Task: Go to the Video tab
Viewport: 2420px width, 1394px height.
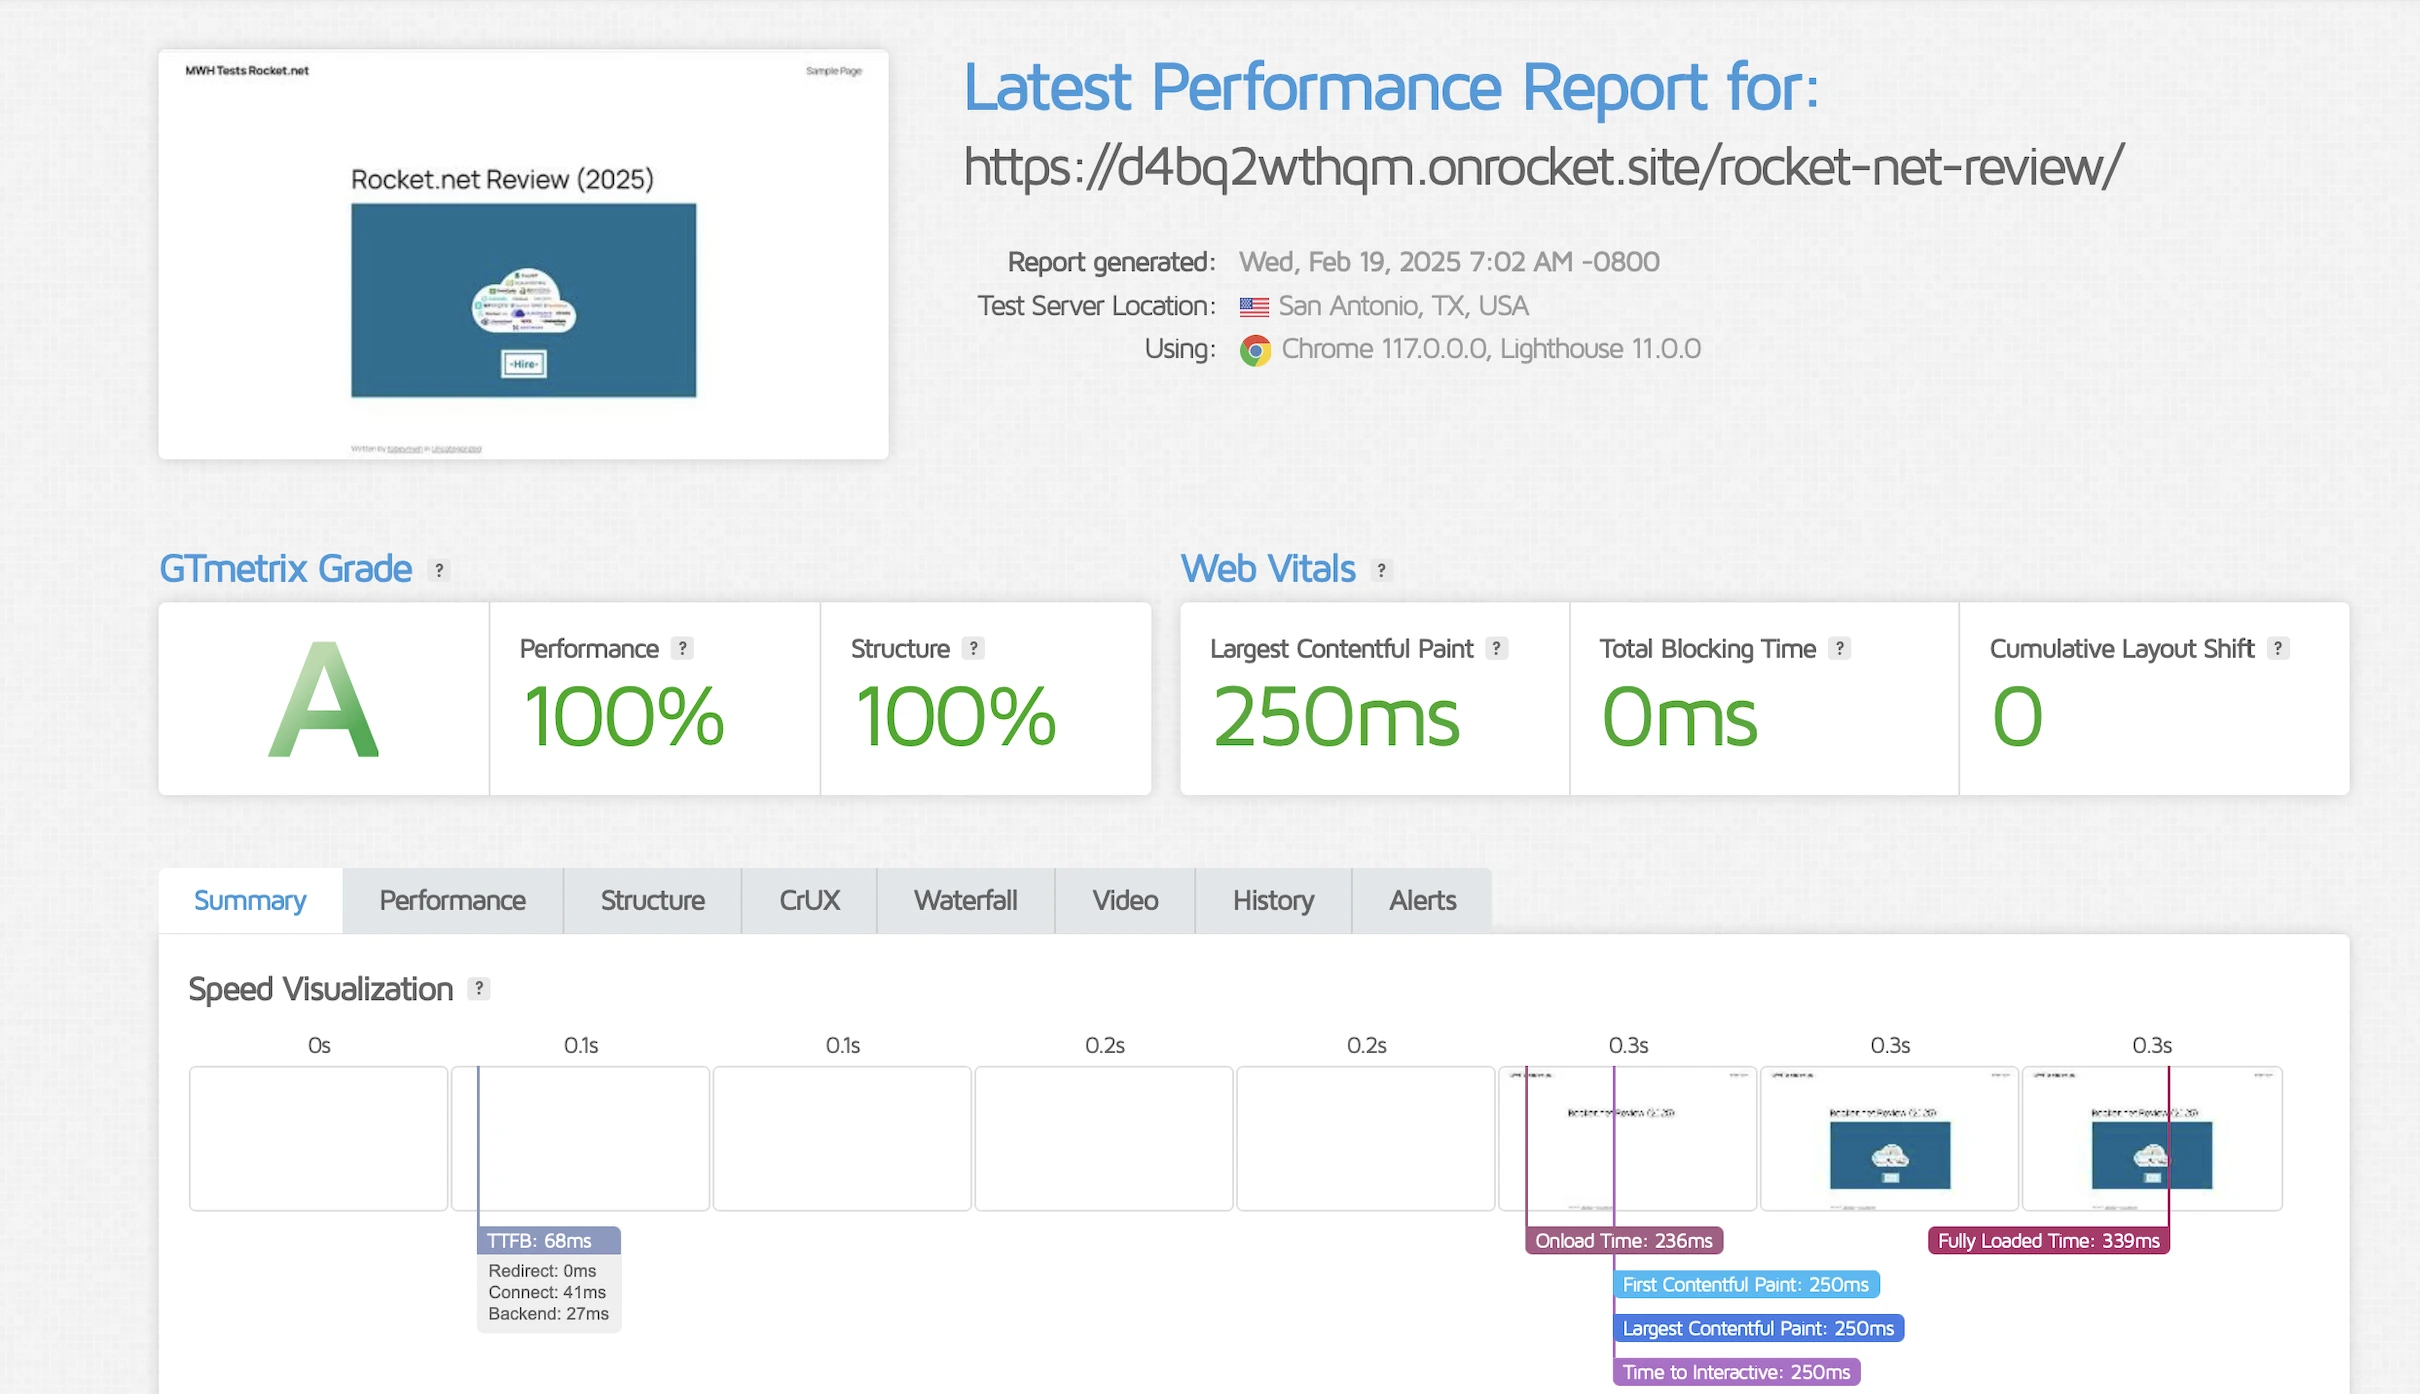Action: pos(1125,901)
